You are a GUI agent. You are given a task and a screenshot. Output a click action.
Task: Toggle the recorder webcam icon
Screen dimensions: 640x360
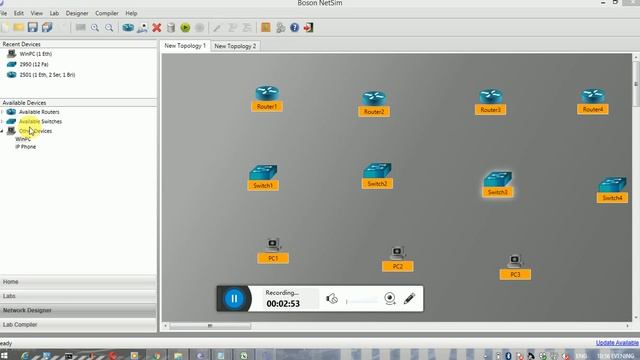click(390, 299)
